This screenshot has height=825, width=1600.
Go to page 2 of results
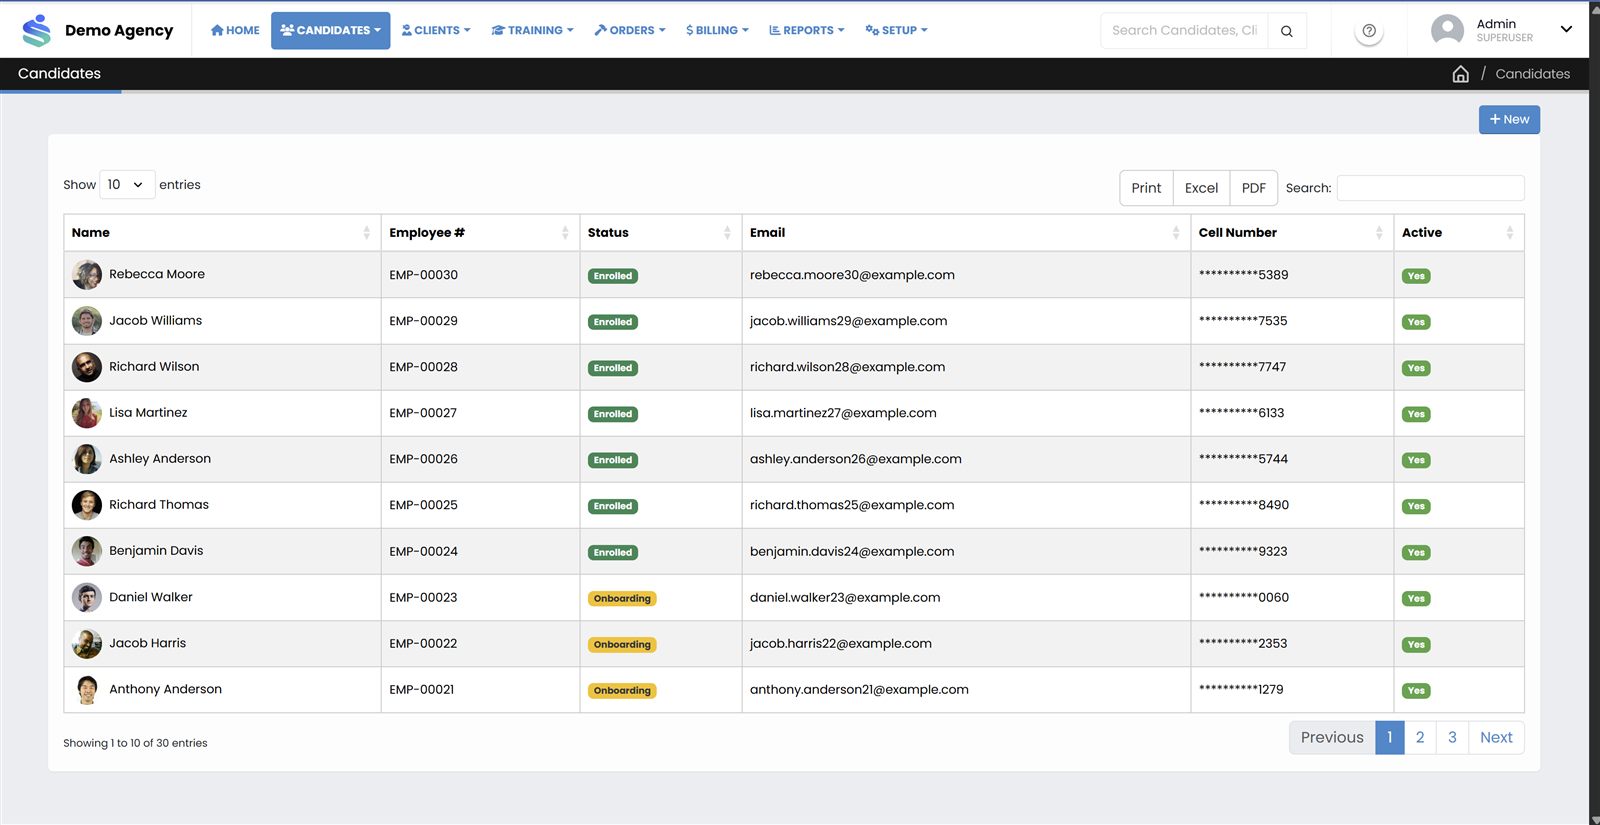click(x=1420, y=738)
